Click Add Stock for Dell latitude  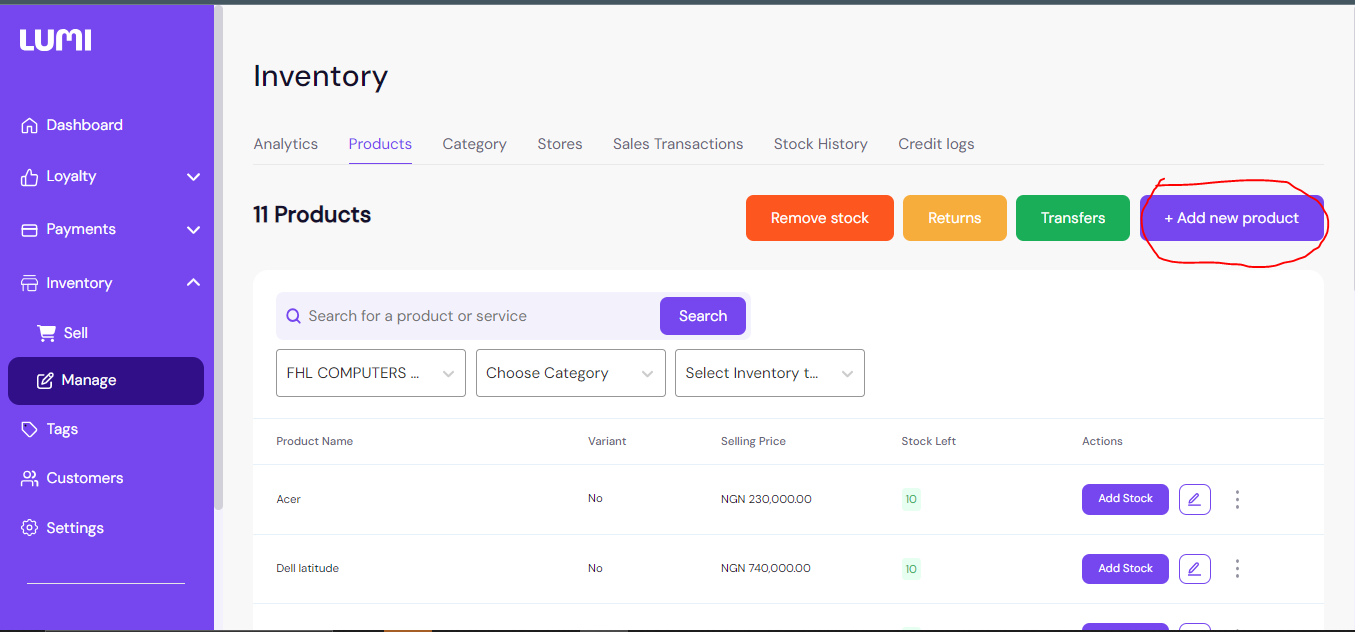1125,569
